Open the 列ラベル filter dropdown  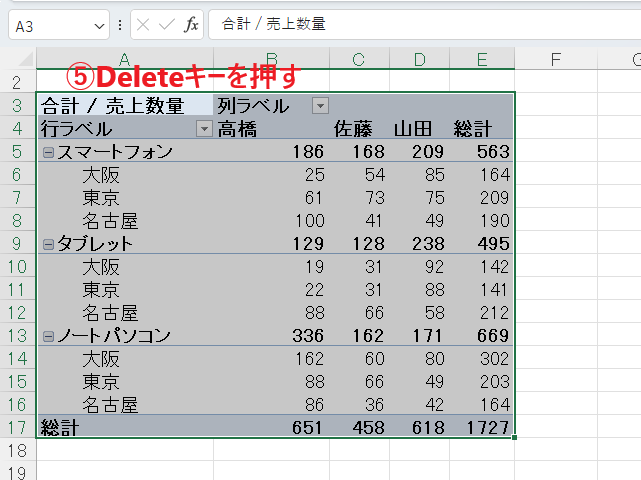pos(320,106)
